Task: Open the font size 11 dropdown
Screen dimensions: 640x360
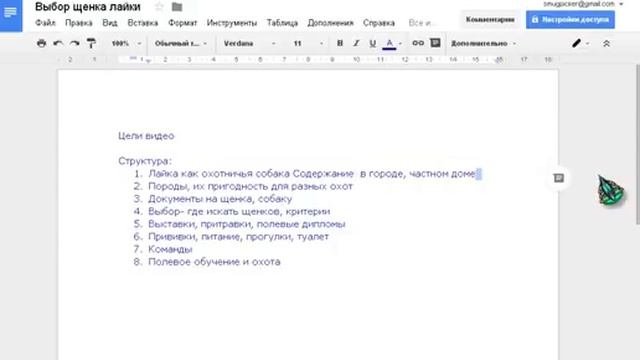Action: pos(308,43)
